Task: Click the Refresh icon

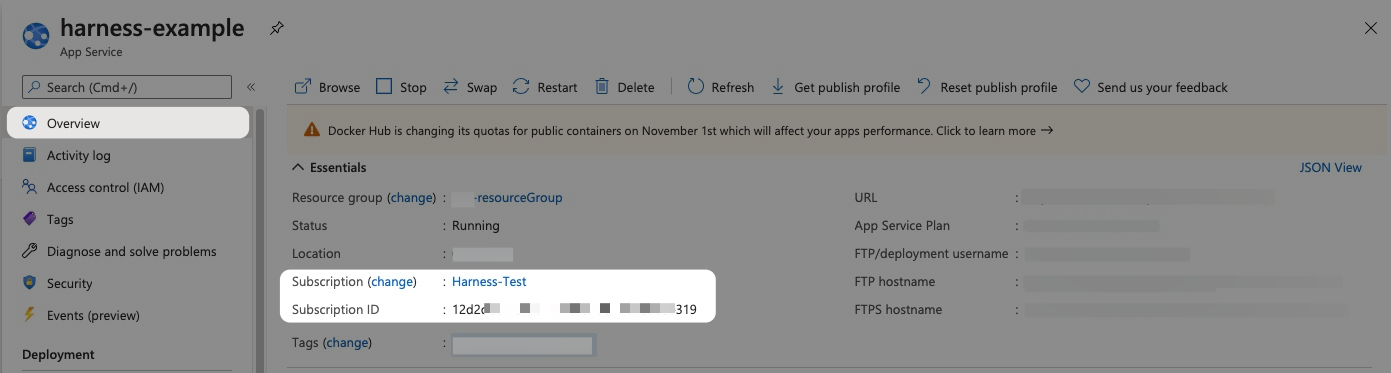Action: 696,87
